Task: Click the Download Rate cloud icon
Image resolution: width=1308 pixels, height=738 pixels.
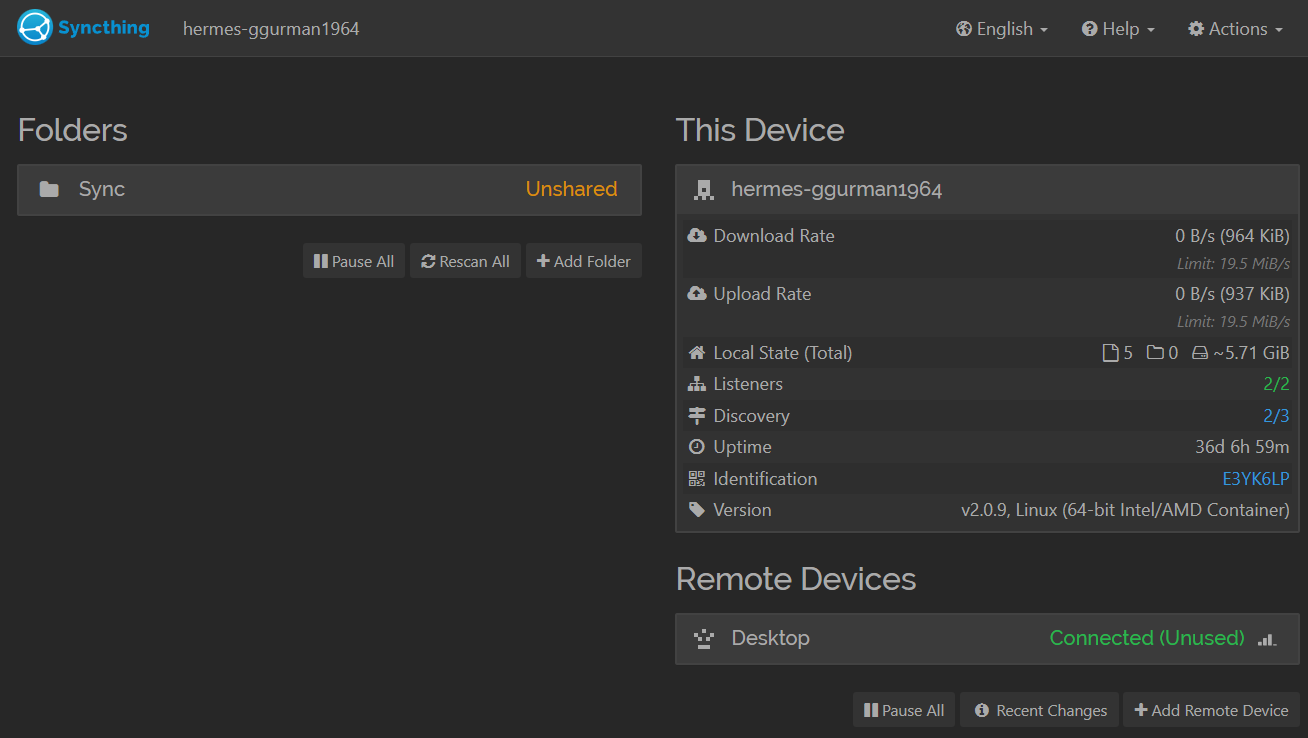Action: click(x=697, y=236)
